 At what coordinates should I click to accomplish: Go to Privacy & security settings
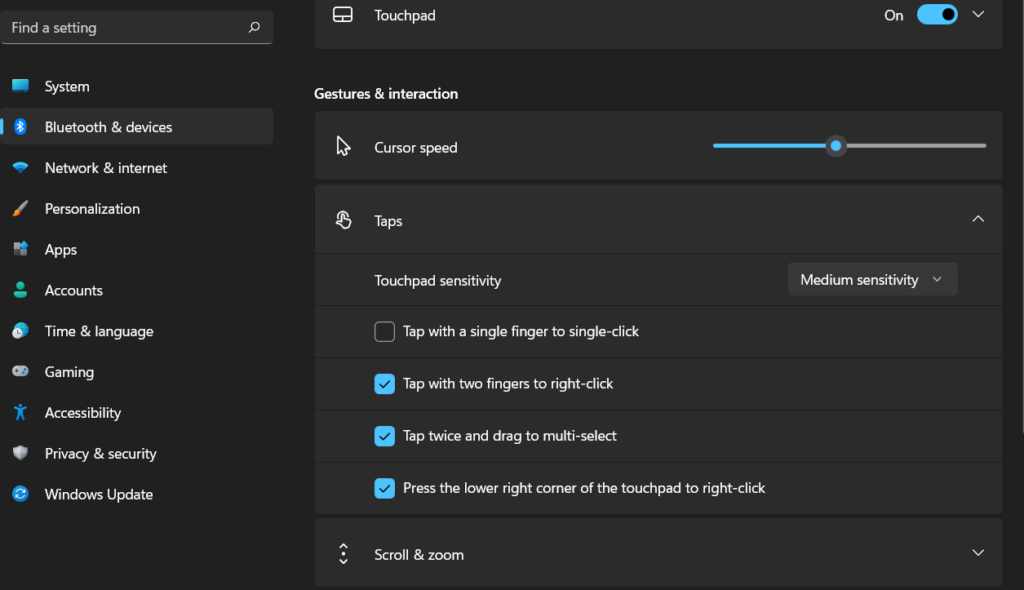pyautogui.click(x=136, y=453)
